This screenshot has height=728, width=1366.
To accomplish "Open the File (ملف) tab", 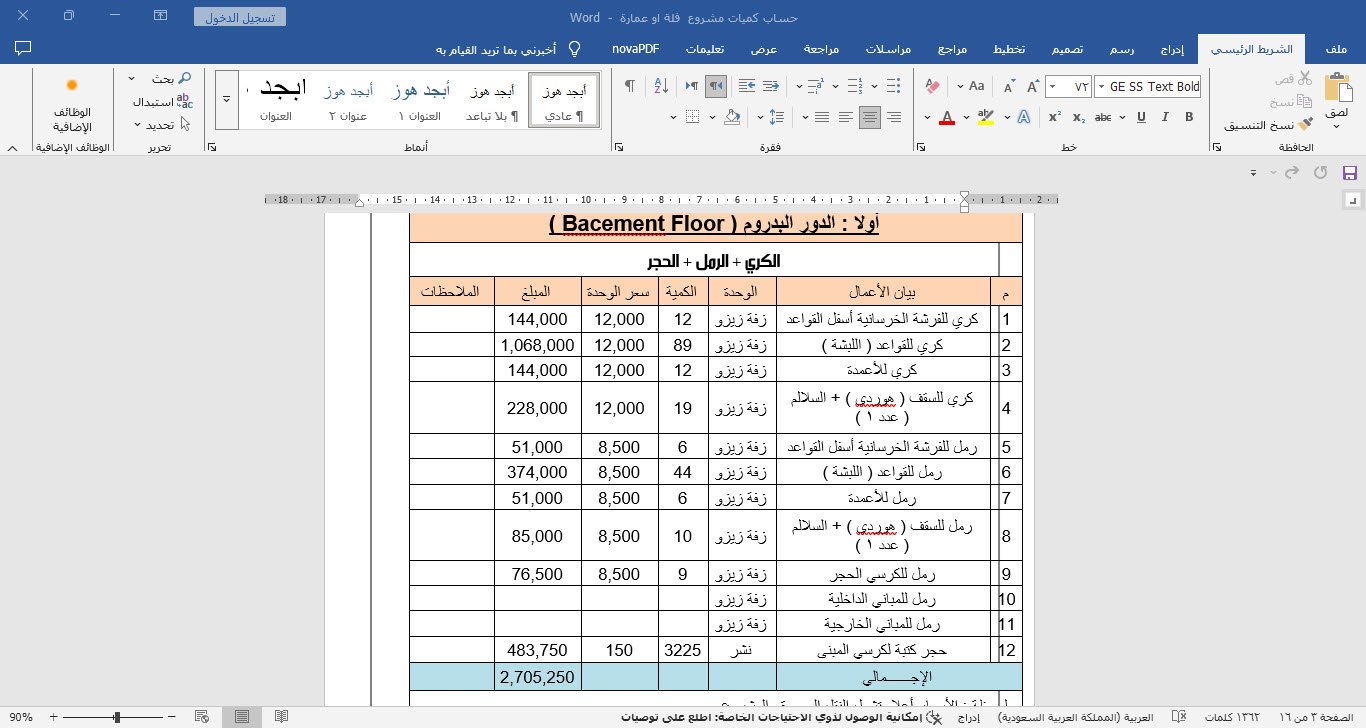I will click(x=1336, y=48).
